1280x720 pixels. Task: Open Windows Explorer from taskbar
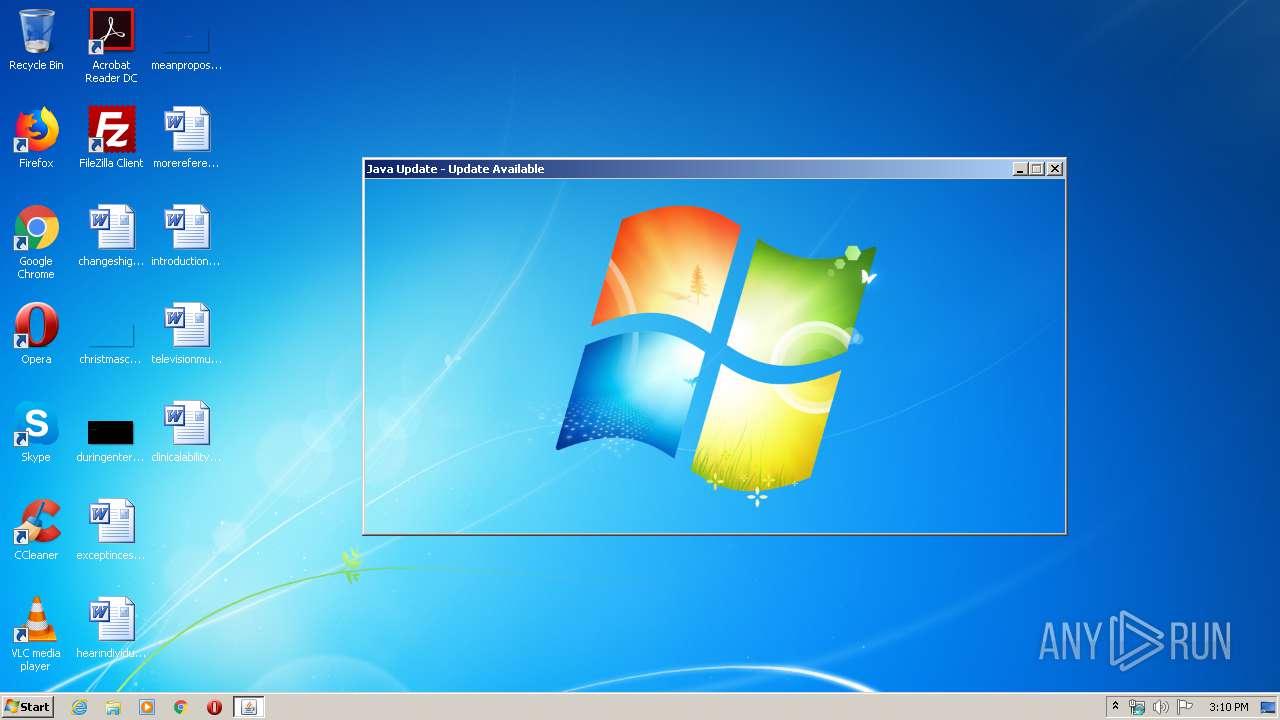click(113, 707)
